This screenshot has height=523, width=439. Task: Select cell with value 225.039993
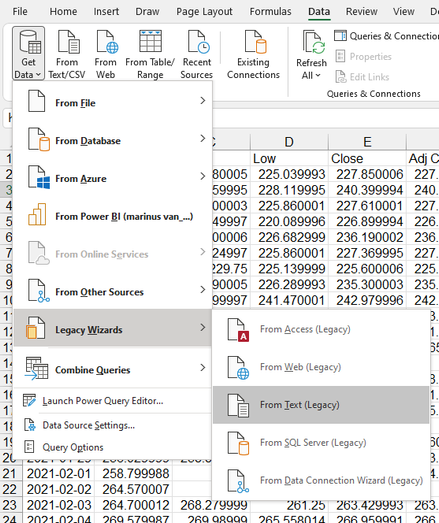[289, 174]
